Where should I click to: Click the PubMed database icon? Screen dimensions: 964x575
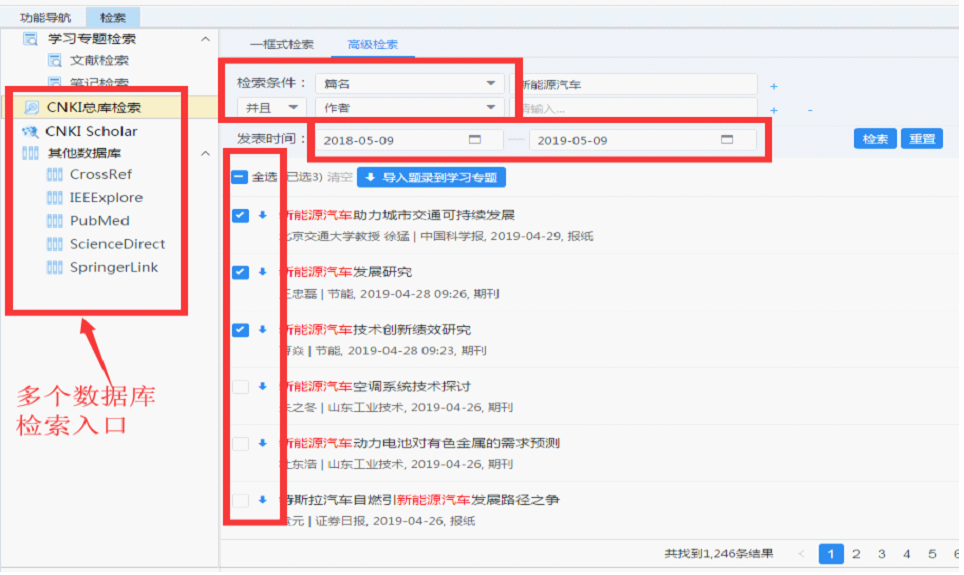click(55, 221)
